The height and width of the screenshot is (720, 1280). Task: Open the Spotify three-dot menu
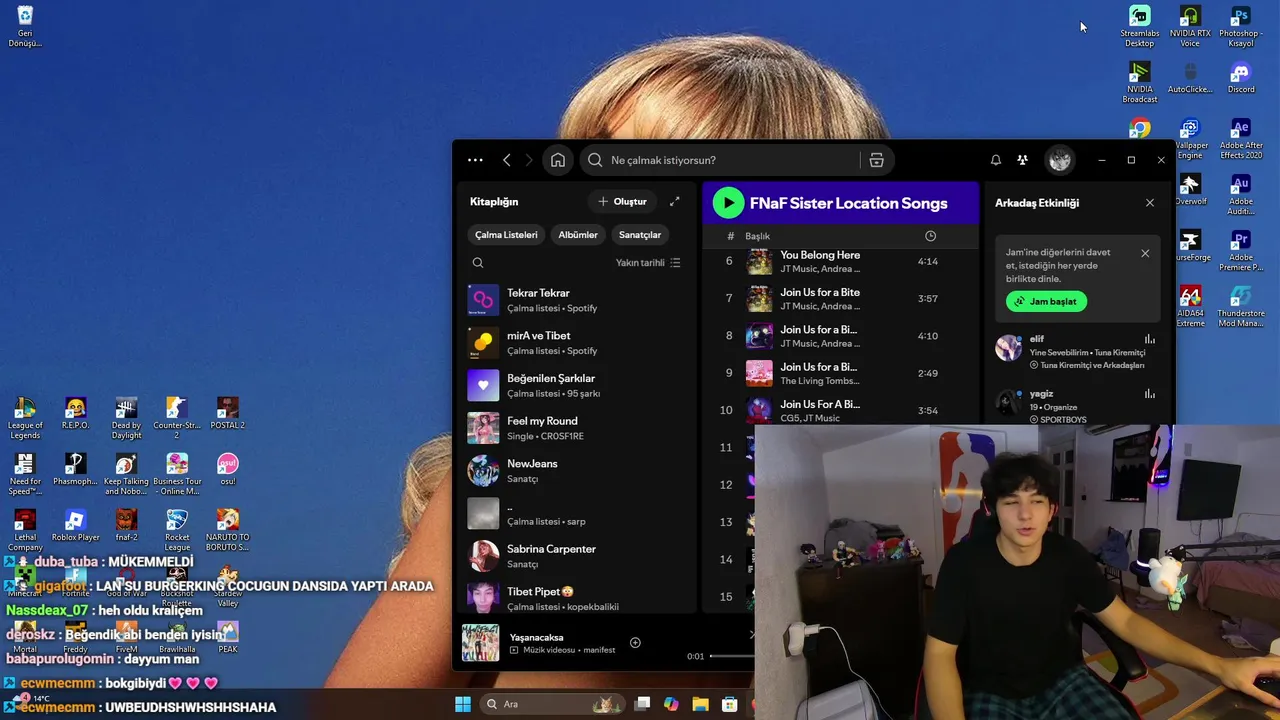click(475, 160)
